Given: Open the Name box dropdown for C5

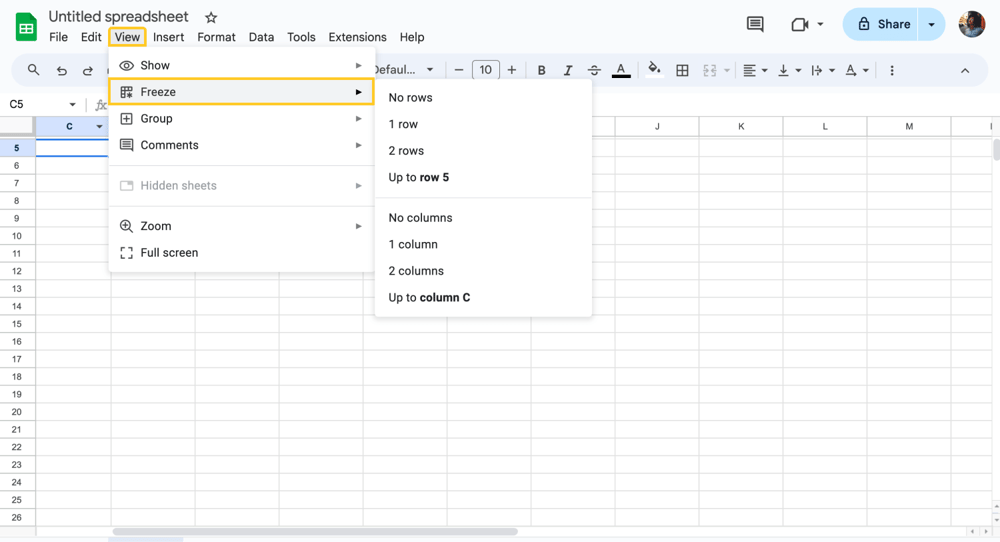Looking at the screenshot, I should point(72,104).
